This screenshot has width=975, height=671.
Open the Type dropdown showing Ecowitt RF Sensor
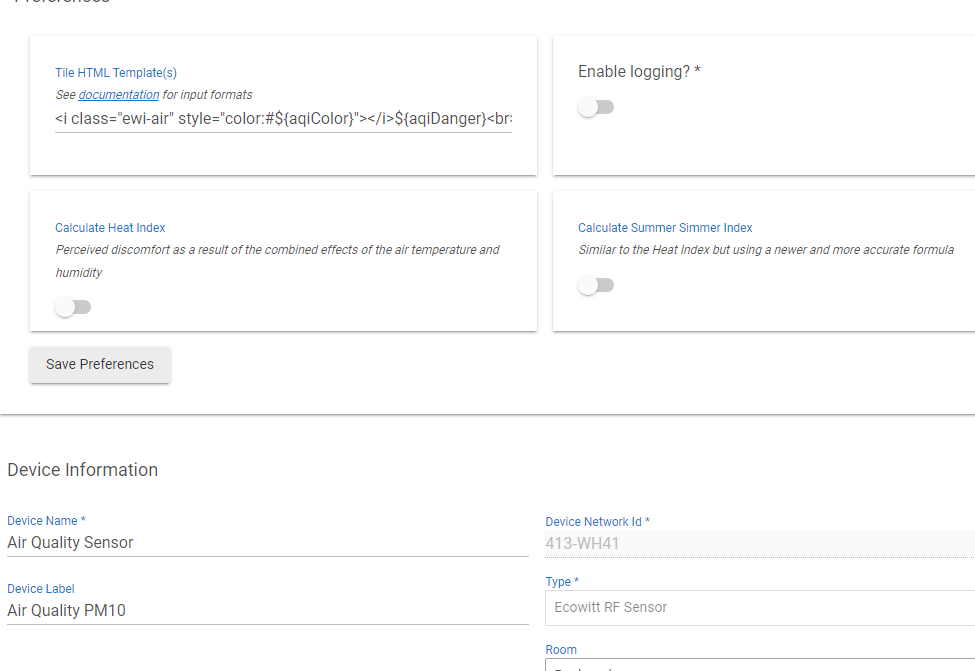(759, 607)
